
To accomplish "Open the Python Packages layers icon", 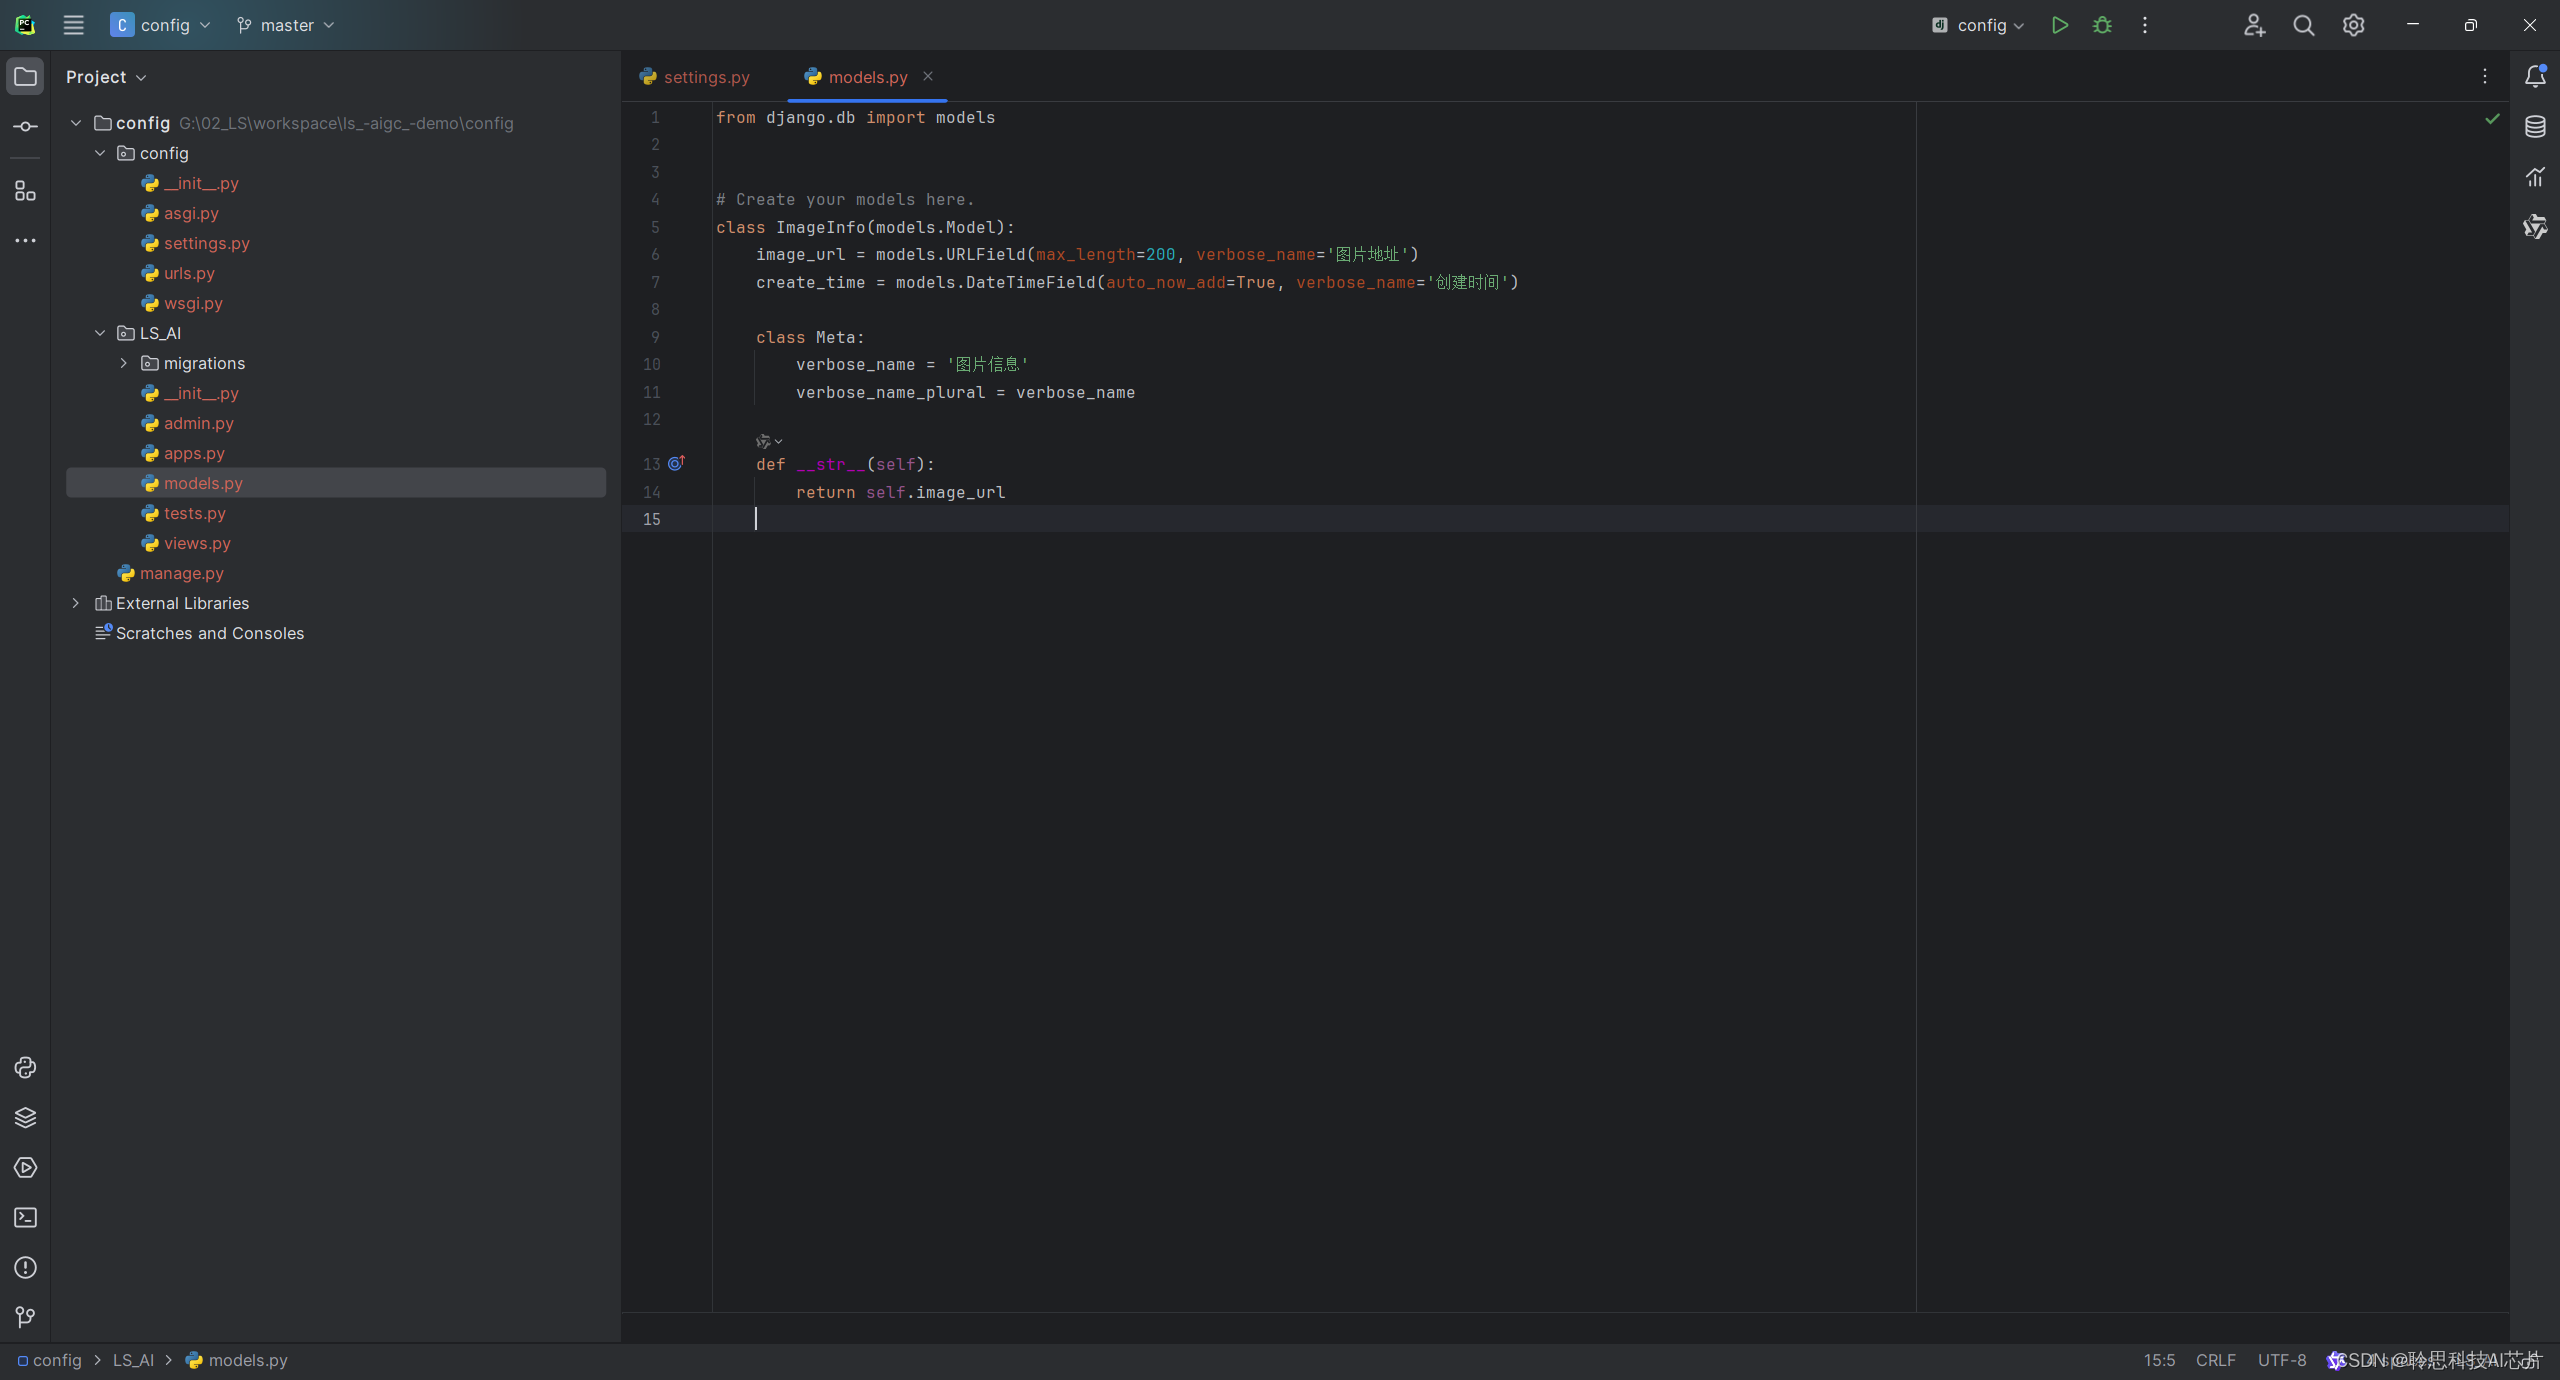I will [x=25, y=1118].
